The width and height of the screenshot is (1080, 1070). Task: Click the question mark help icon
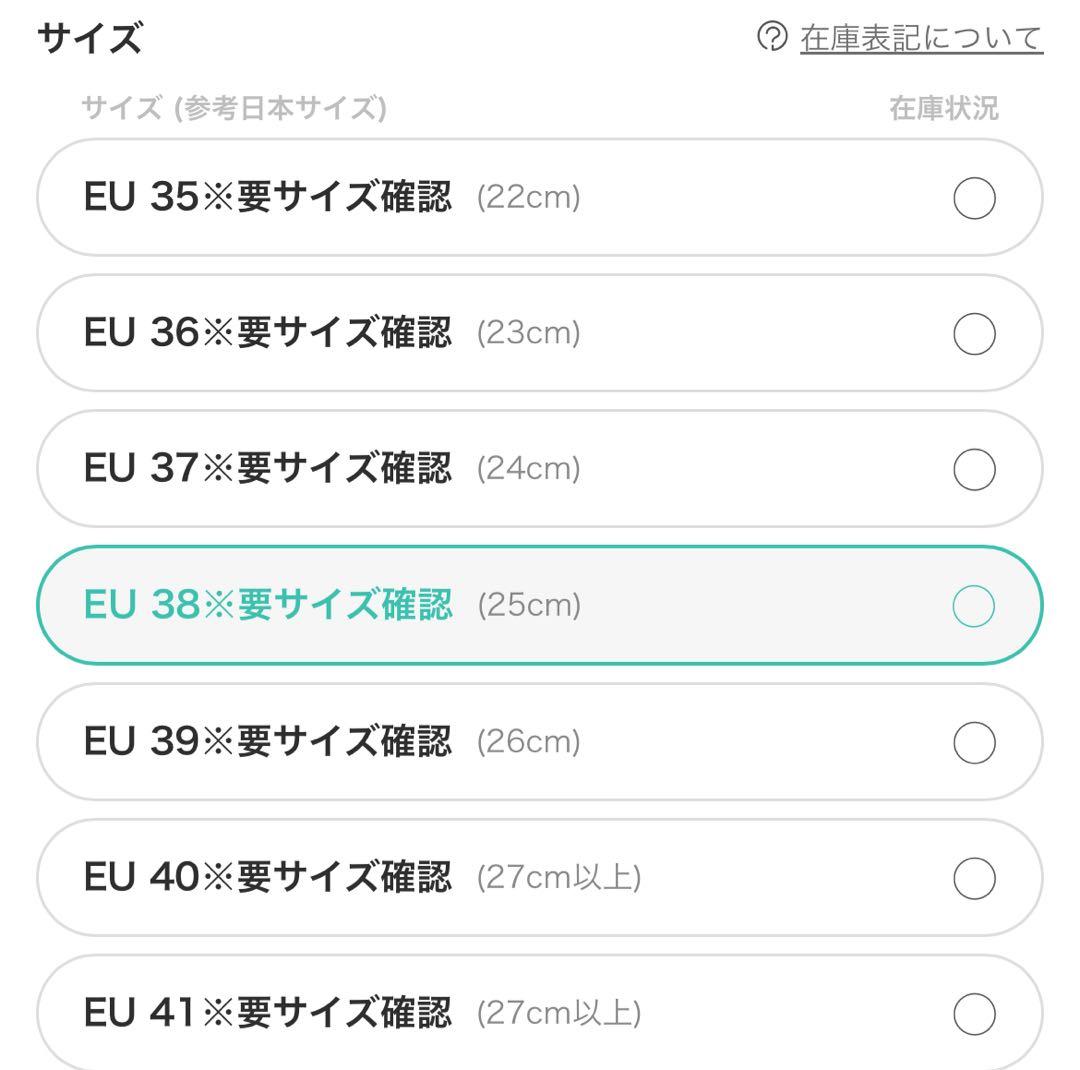click(x=772, y=38)
